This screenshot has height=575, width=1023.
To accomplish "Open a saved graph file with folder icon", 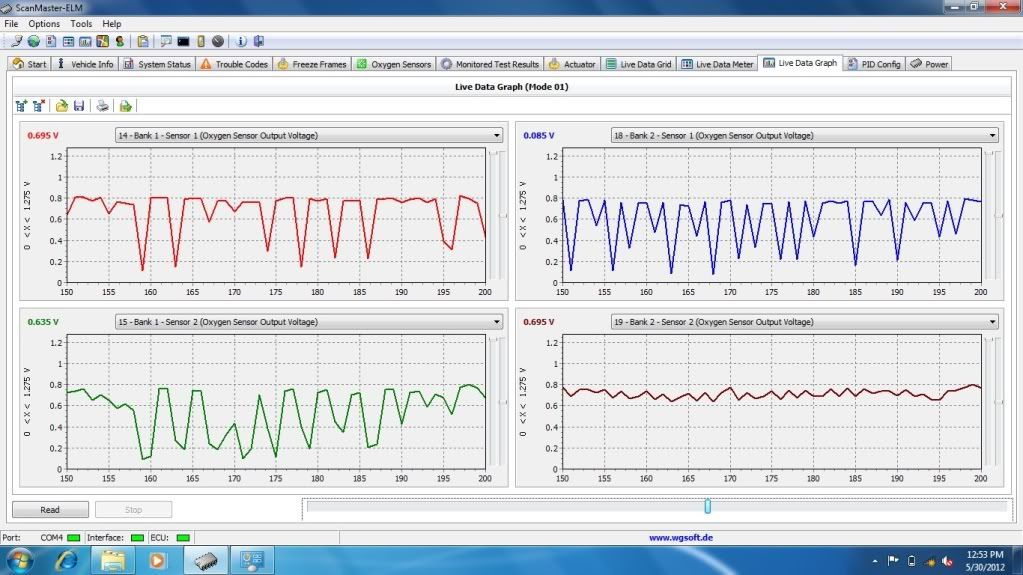I will pos(61,106).
